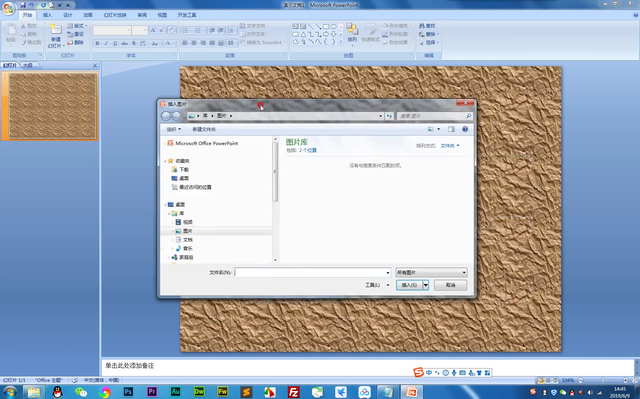The height and width of the screenshot is (399, 640).
Task: Click the forward arrow in the insert picture dialog
Action: coord(176,116)
